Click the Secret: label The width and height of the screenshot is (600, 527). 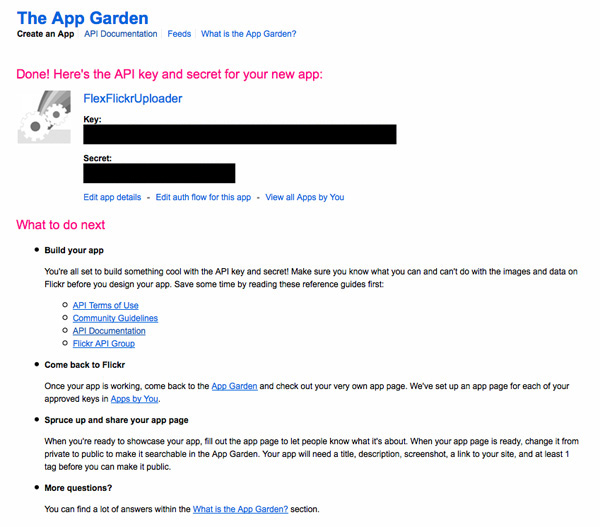[98, 158]
